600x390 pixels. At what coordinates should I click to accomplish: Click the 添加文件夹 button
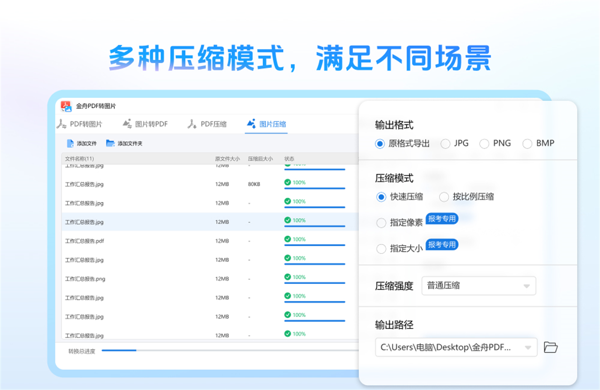(124, 144)
